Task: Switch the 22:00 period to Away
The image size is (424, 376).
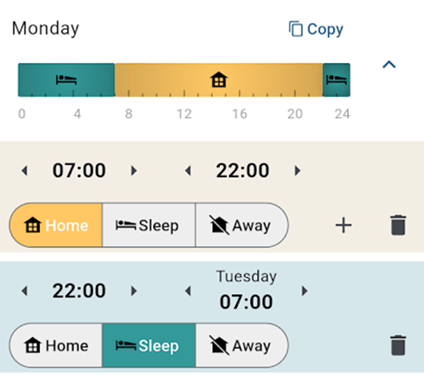Action: pos(242,345)
